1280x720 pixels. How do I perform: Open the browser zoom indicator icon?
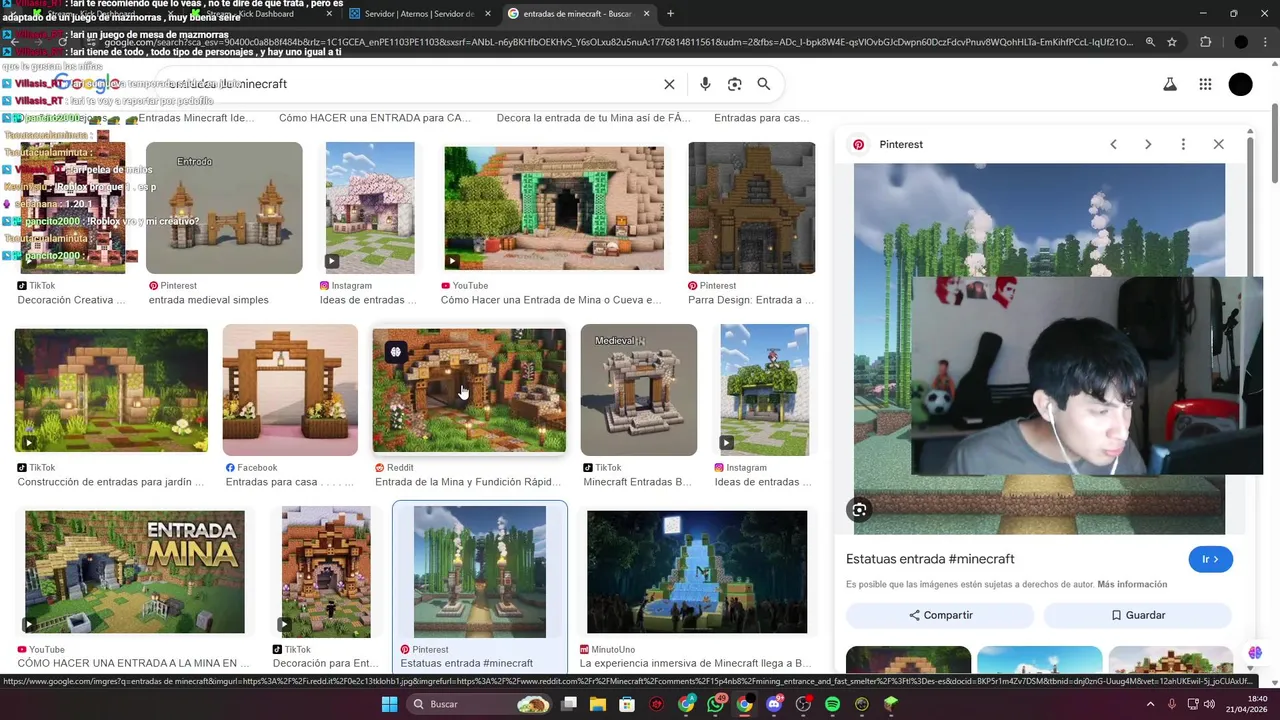pos(1150,42)
